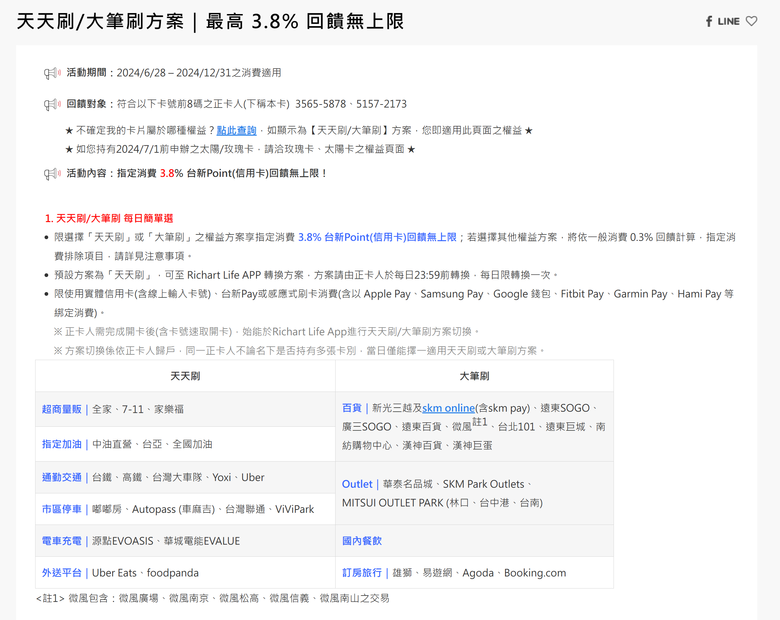Click text 台鐵、高鐵、台灣大車隊、Yoxi、Uber

[x=178, y=477]
